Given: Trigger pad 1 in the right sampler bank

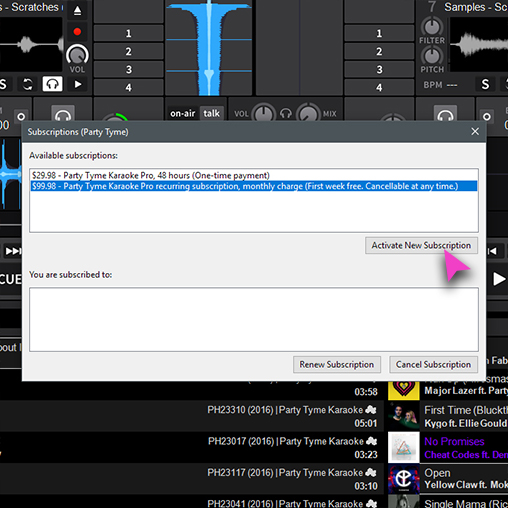Looking at the screenshot, I should [379, 33].
